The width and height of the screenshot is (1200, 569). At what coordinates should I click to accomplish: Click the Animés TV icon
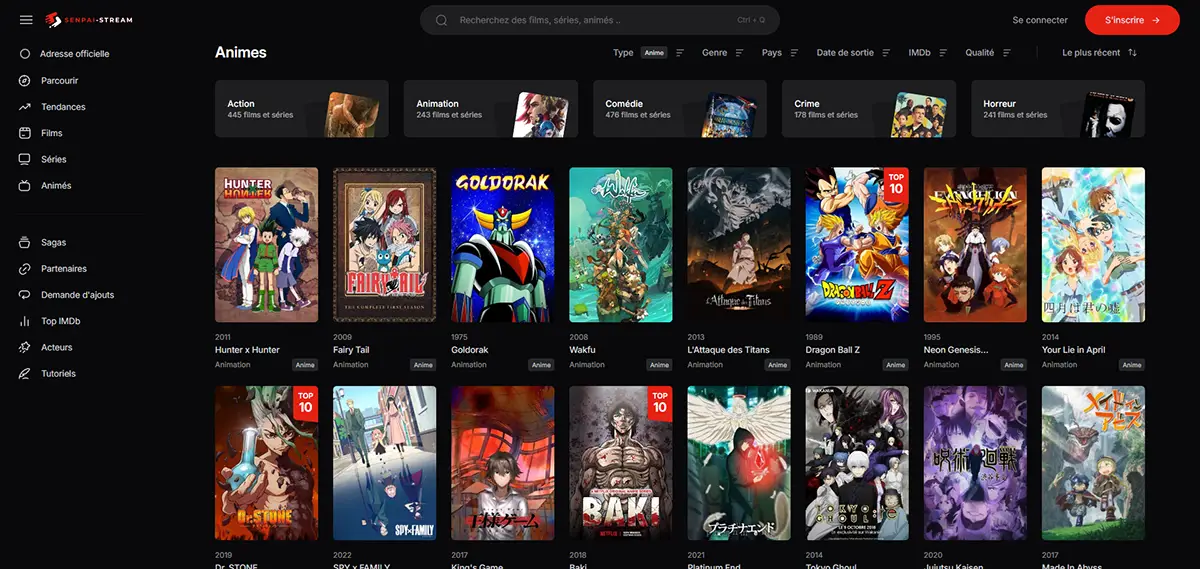(x=25, y=186)
